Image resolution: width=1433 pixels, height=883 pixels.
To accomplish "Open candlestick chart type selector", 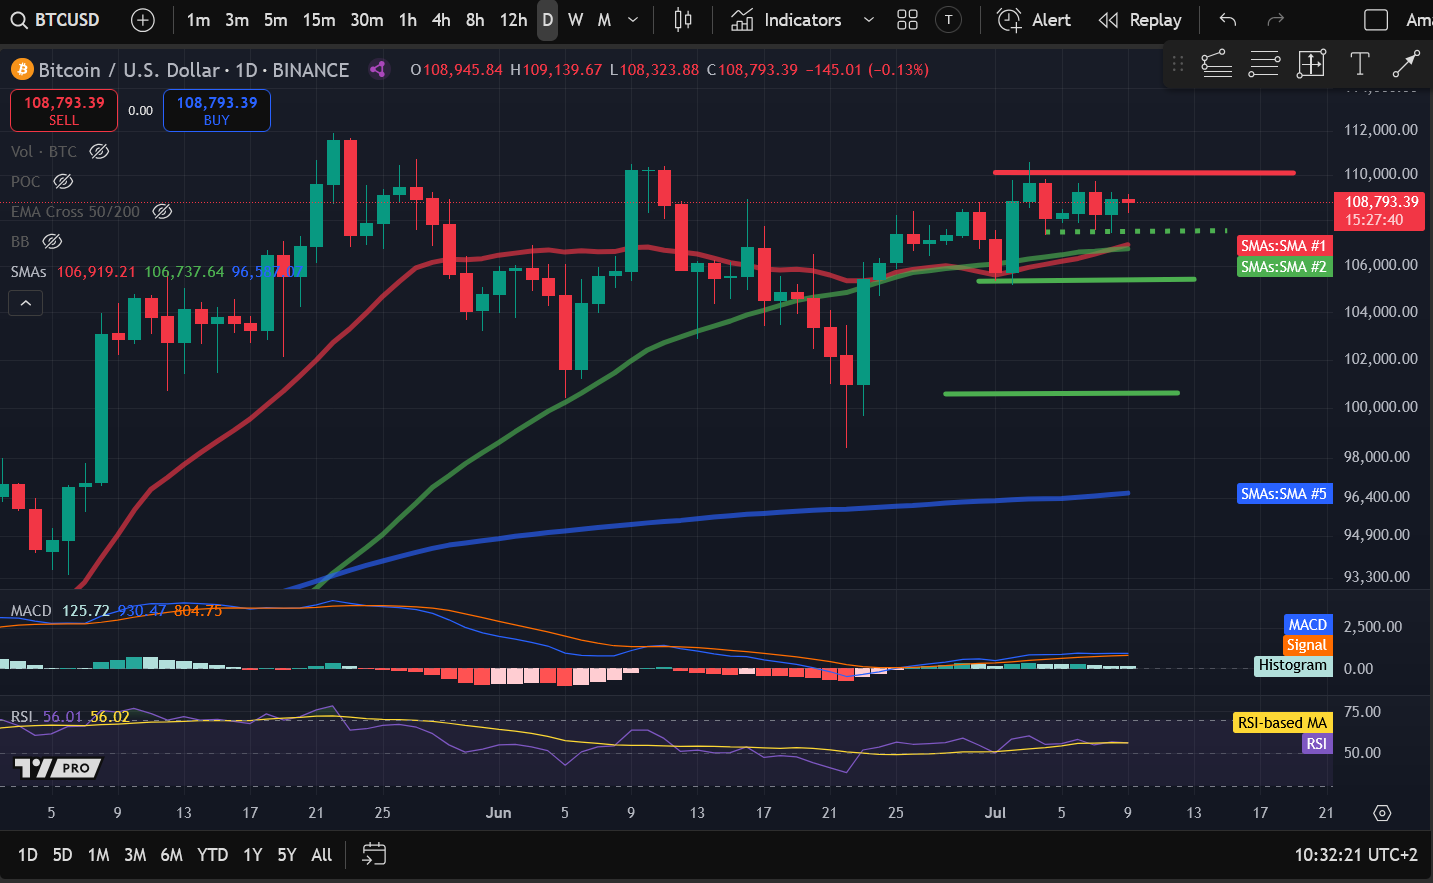I will tap(683, 20).
